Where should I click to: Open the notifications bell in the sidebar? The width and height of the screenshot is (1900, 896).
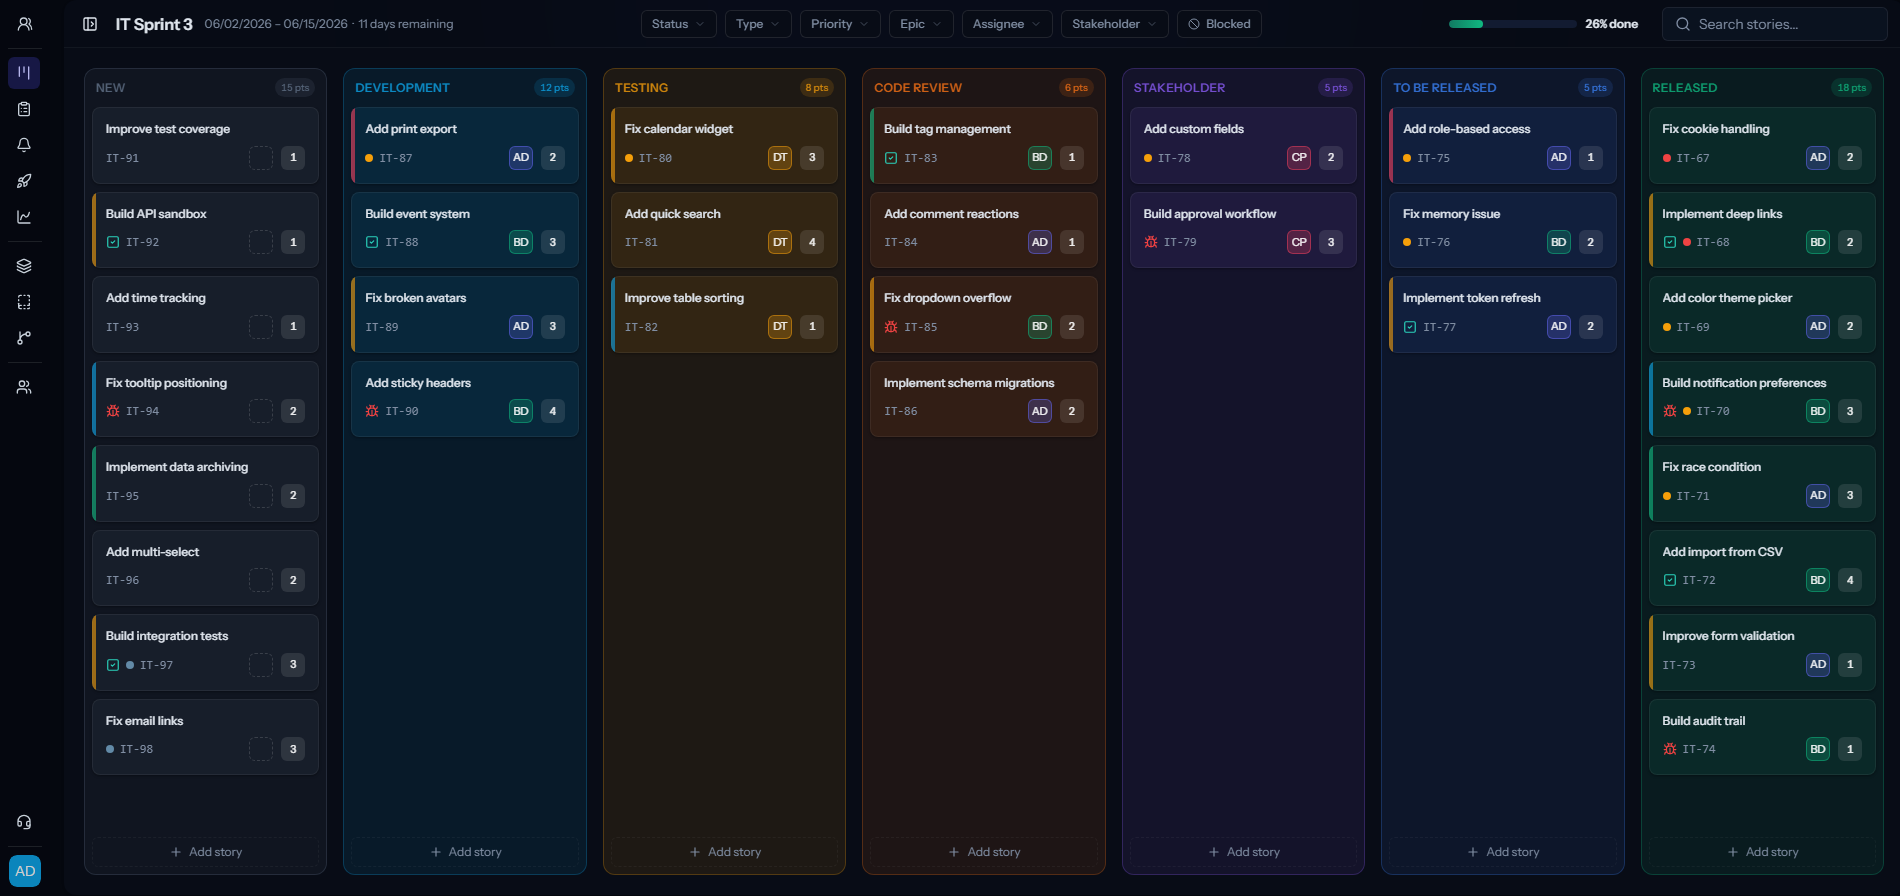point(24,145)
